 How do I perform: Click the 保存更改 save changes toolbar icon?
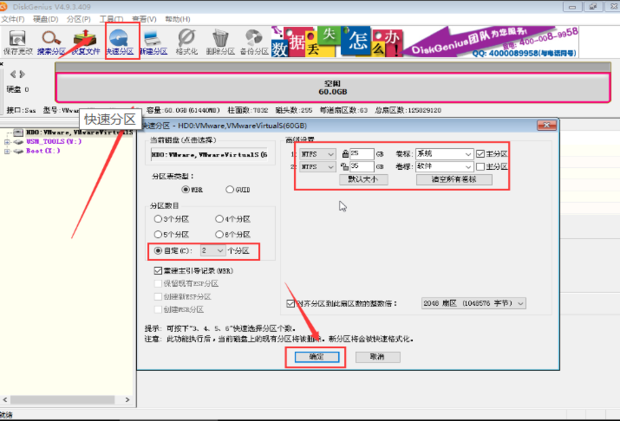coord(17,42)
